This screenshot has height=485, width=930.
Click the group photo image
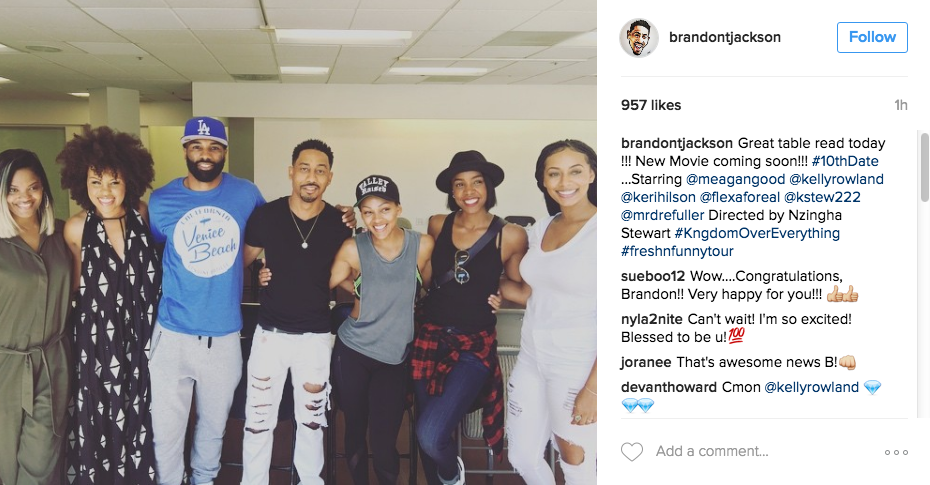[x=298, y=242]
